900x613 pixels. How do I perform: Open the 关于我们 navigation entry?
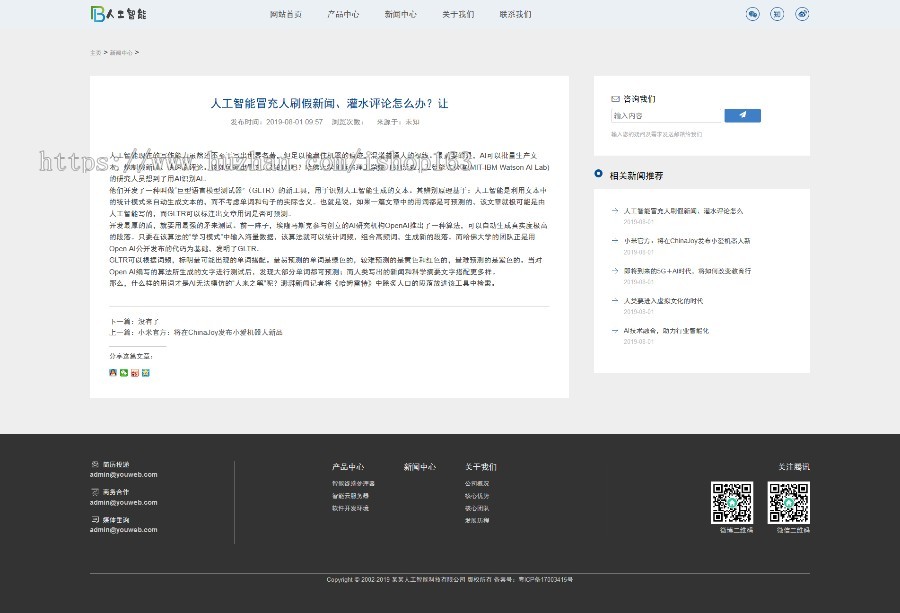[x=458, y=14]
